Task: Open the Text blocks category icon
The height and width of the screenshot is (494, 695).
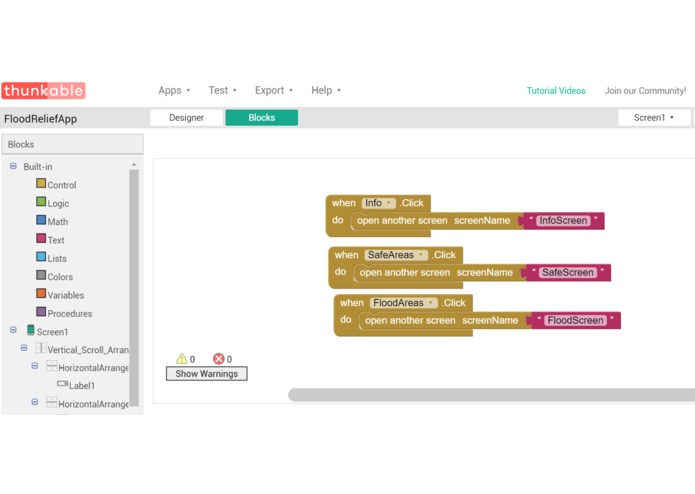Action: [41, 238]
